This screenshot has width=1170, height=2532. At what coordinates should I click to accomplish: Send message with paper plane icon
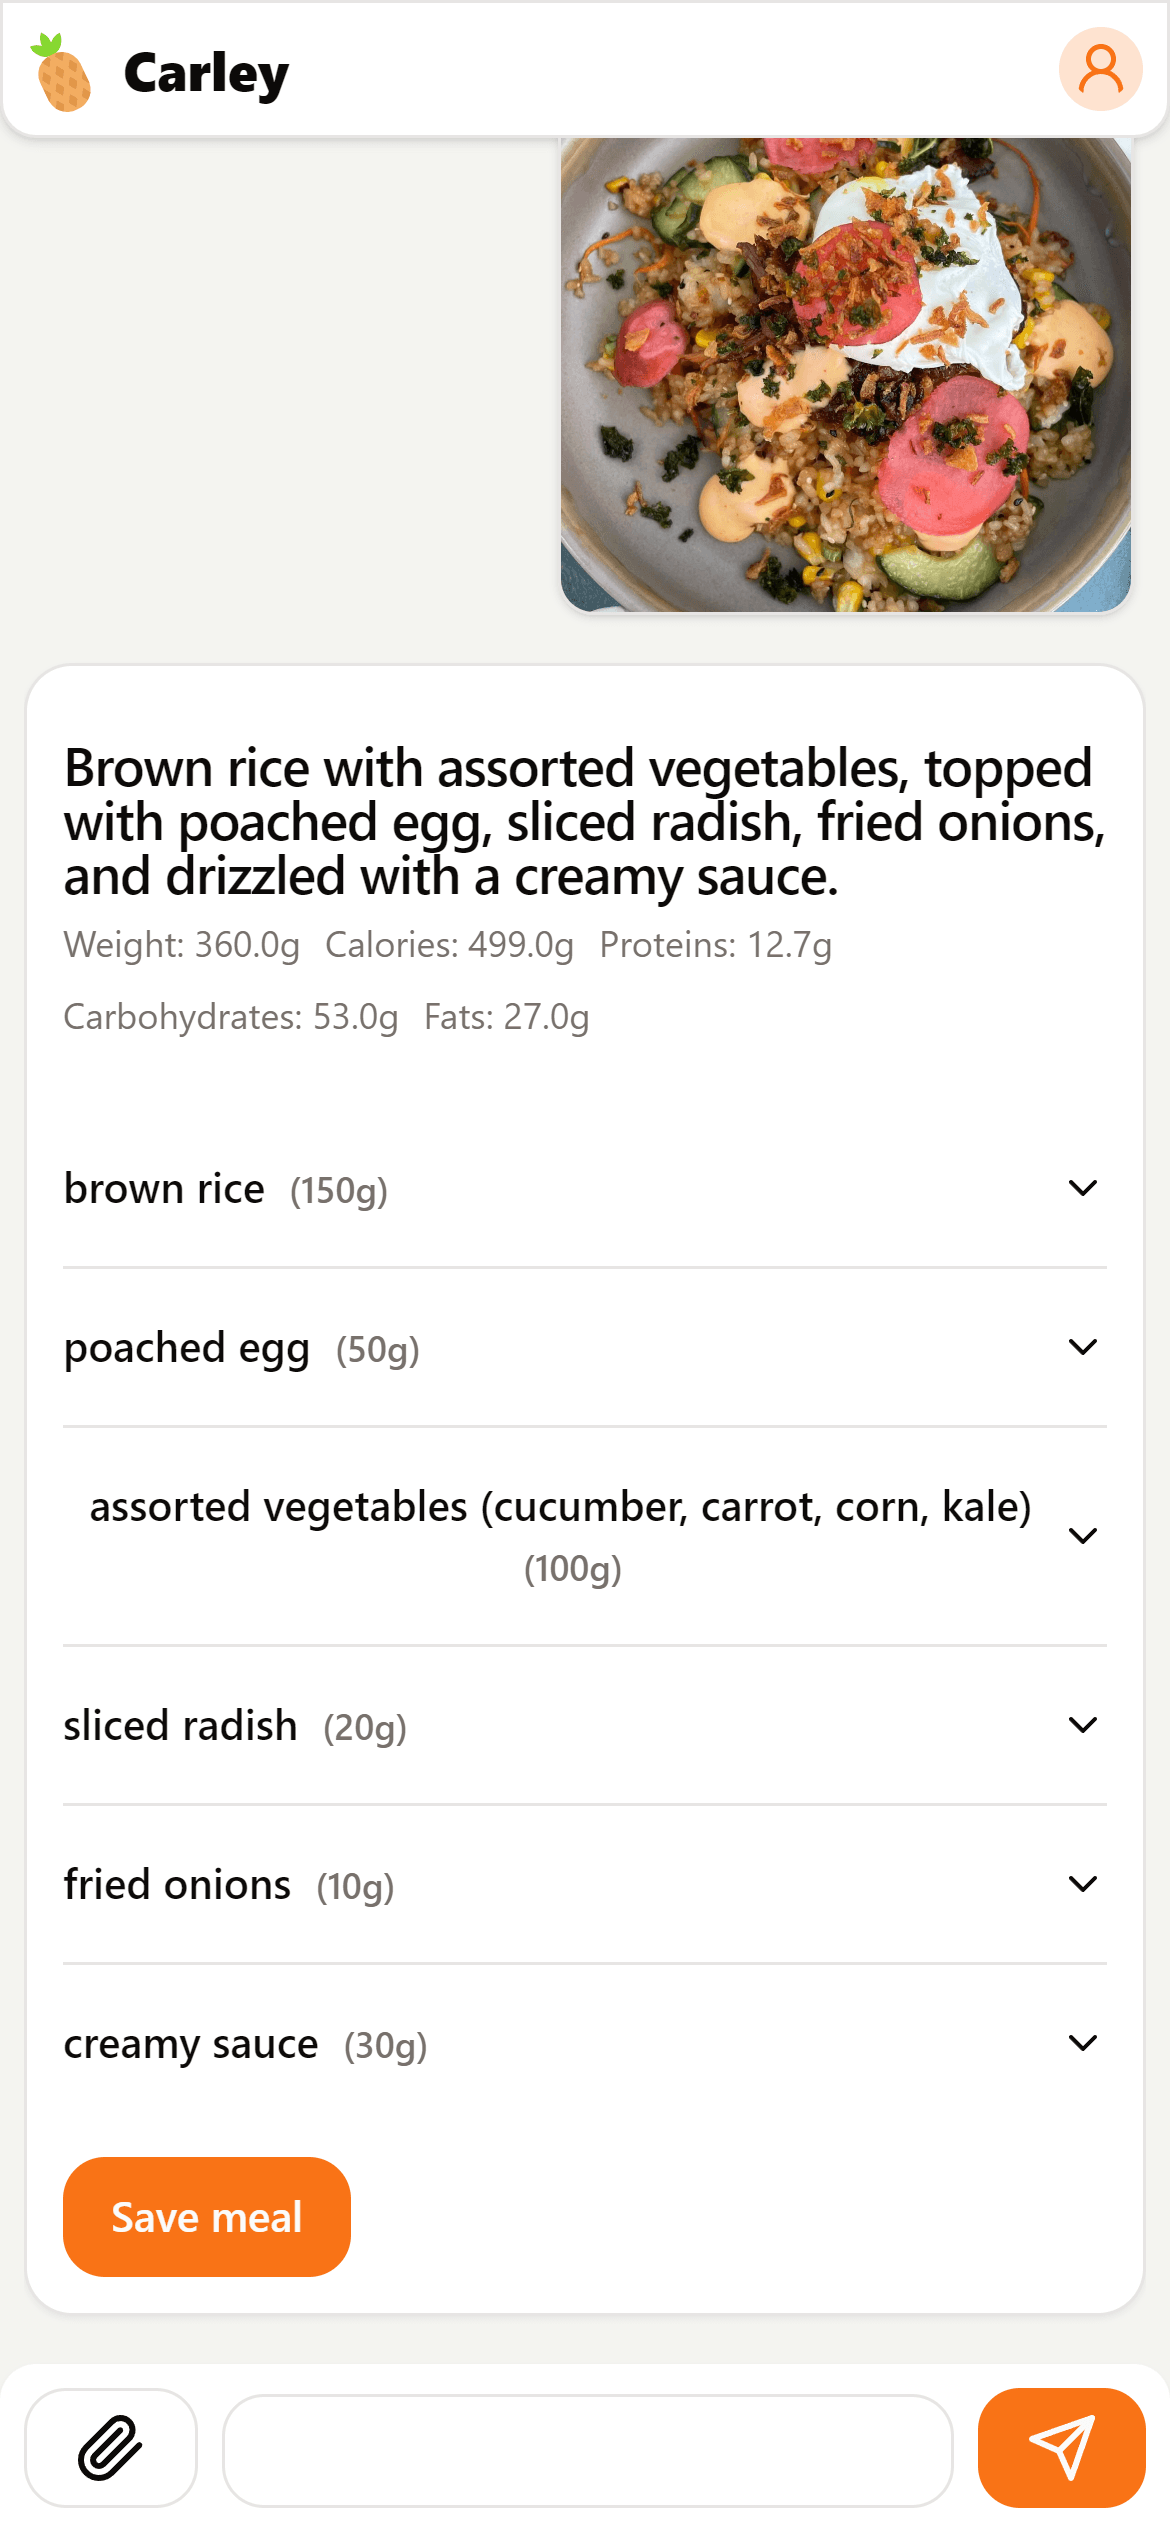click(x=1061, y=2447)
